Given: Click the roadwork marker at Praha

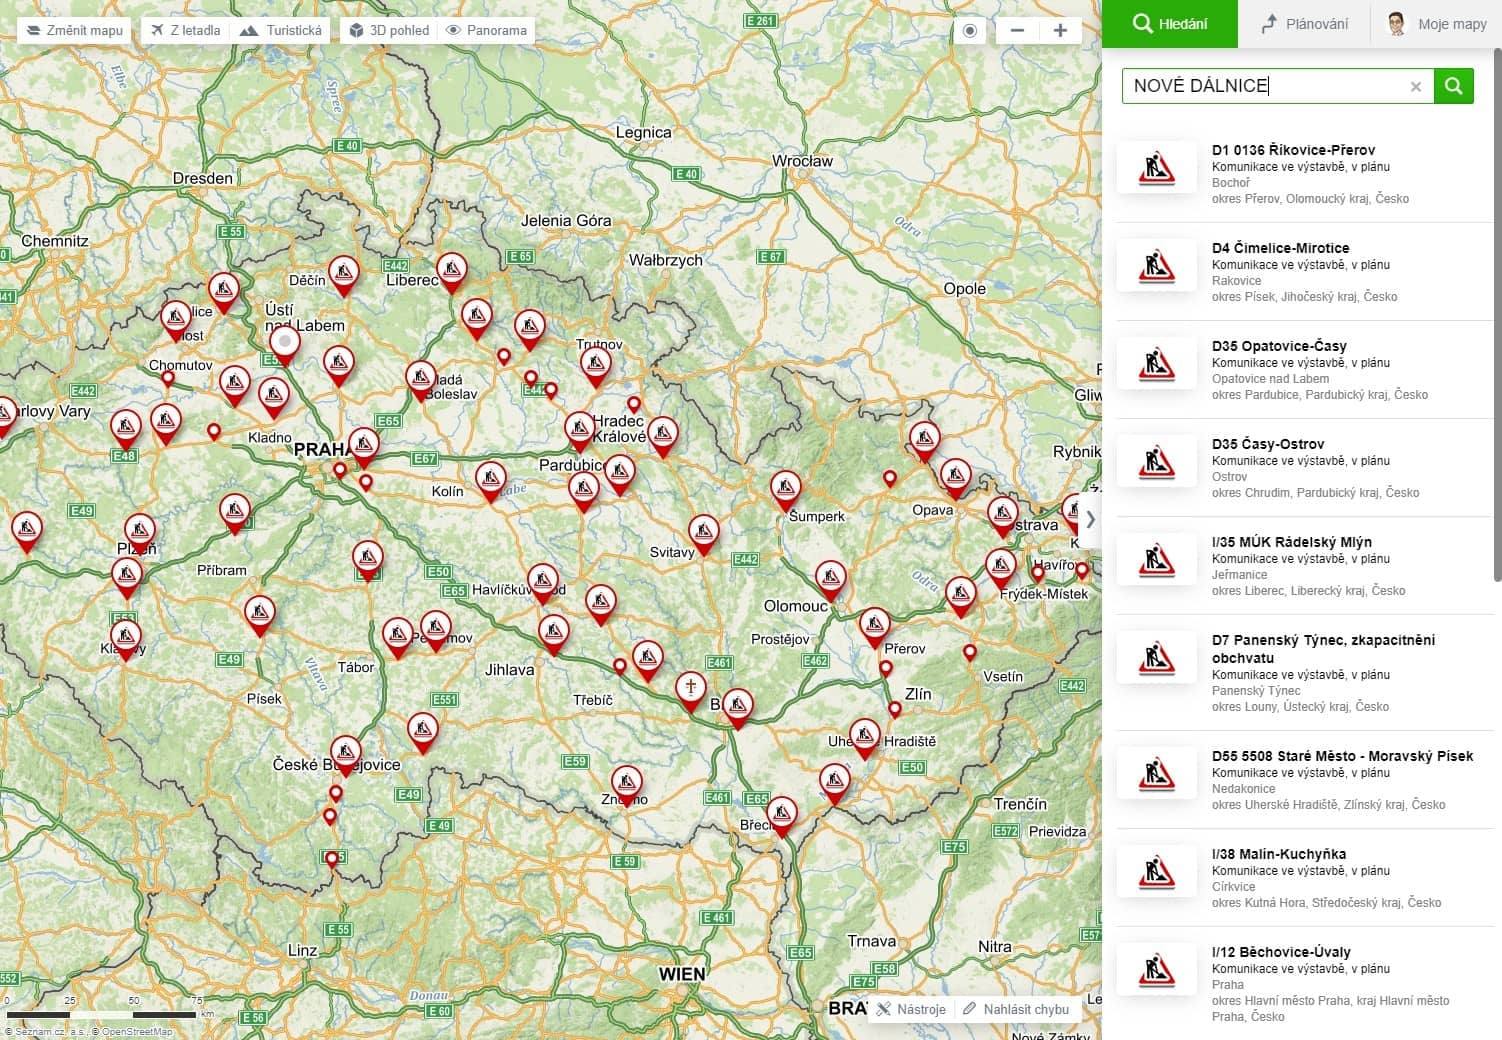Looking at the screenshot, I should (x=363, y=446).
